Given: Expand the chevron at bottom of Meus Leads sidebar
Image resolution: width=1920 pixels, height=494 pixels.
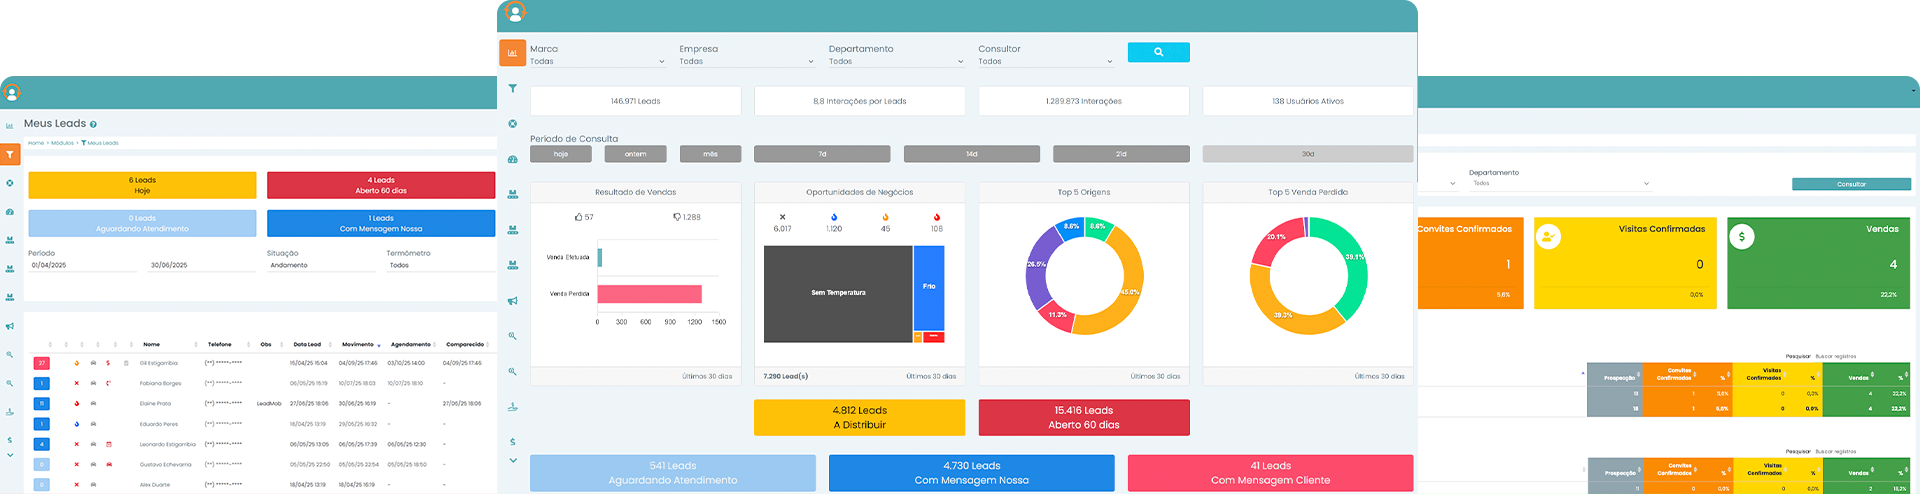Looking at the screenshot, I should 10,455.
